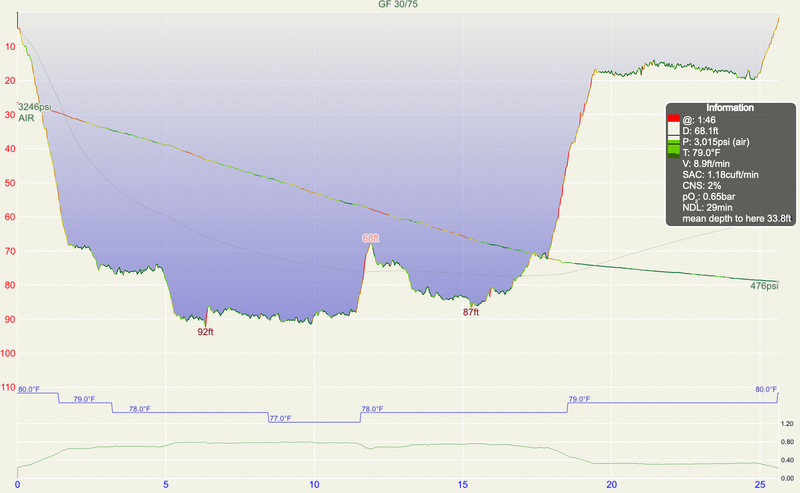Image resolution: width=800 pixels, height=493 pixels.
Task: Click the 92ft maximum depth marker
Action: tap(207, 329)
